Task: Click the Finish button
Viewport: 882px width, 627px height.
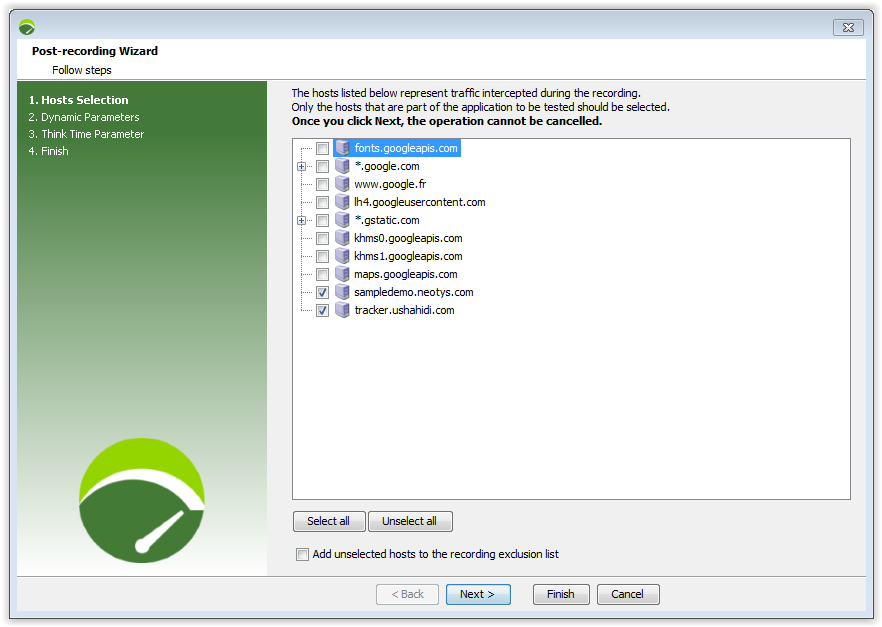Action: [560, 594]
